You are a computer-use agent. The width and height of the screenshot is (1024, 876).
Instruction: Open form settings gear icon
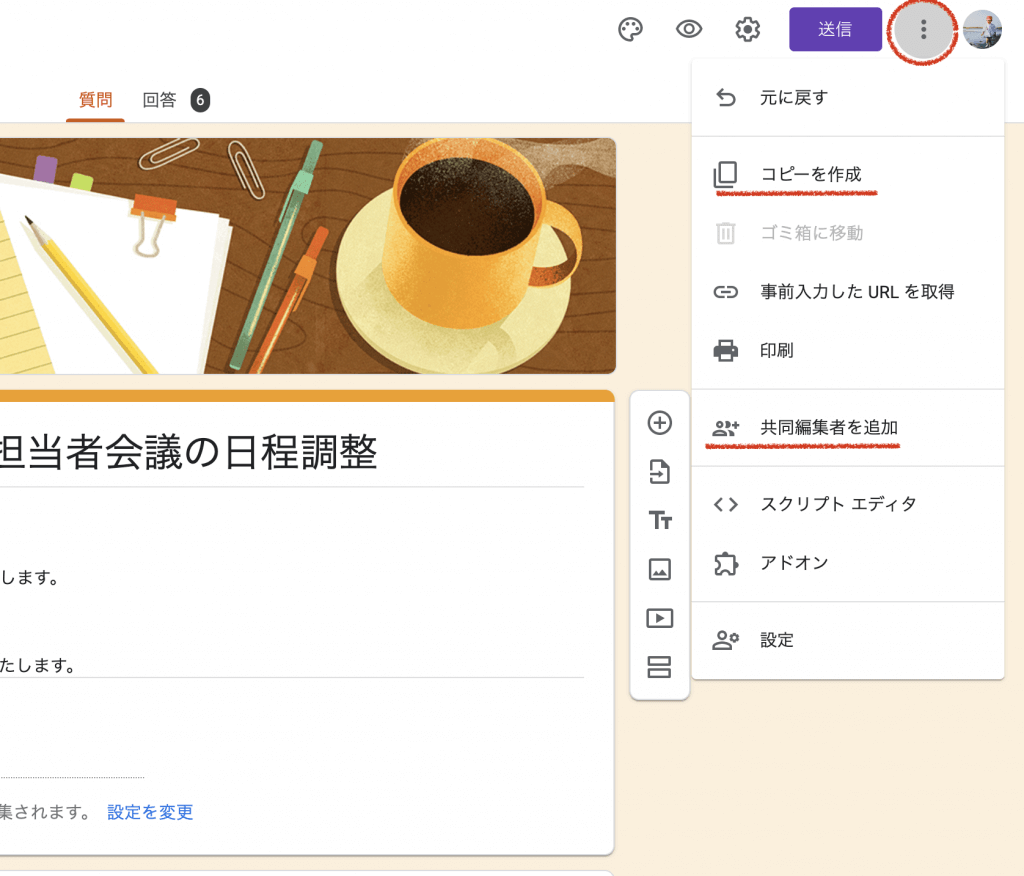click(747, 30)
